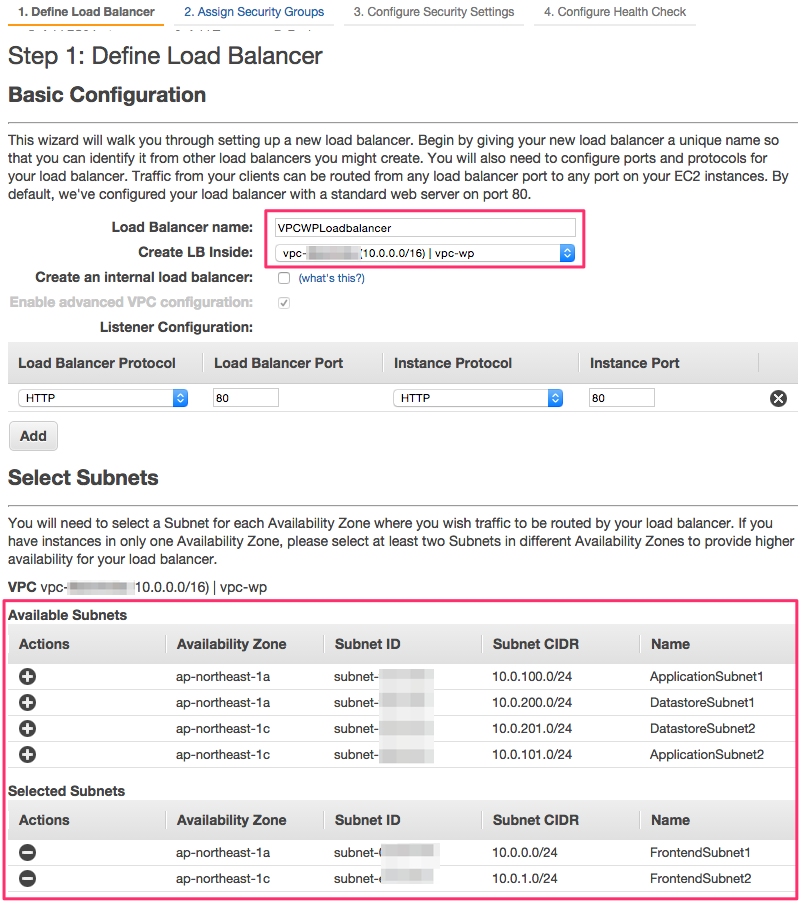This screenshot has height=905, width=807.
Task: Focus the Instance Port input field
Action: [621, 398]
